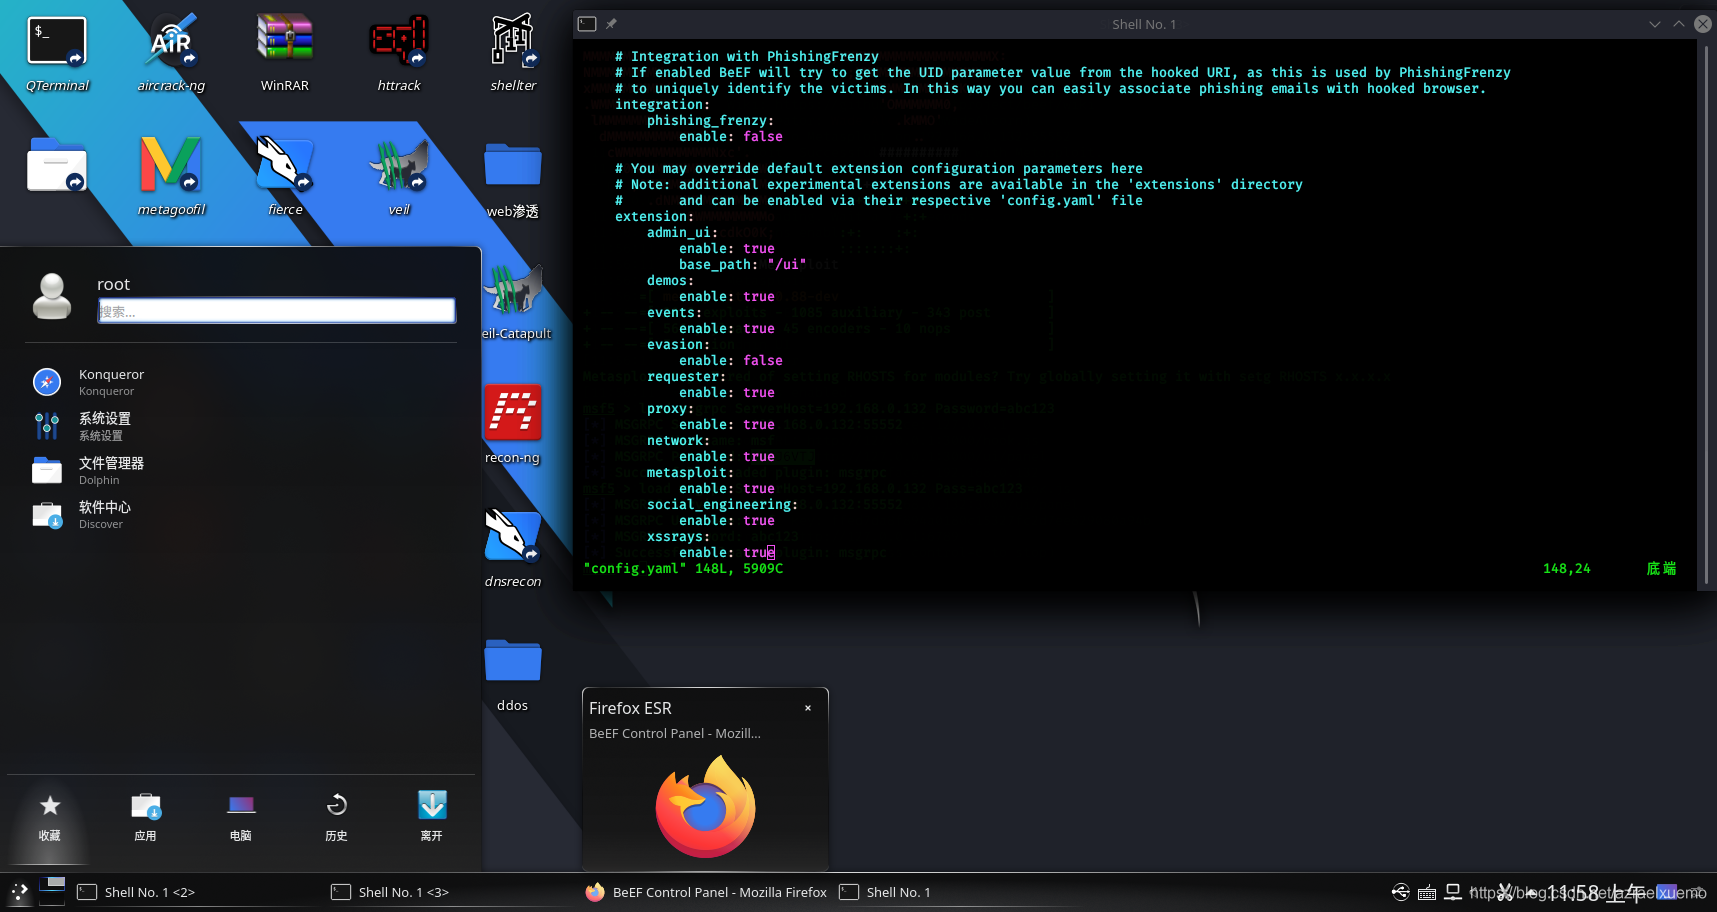Open 系统设置 (System Settings) from launcher

(240, 426)
